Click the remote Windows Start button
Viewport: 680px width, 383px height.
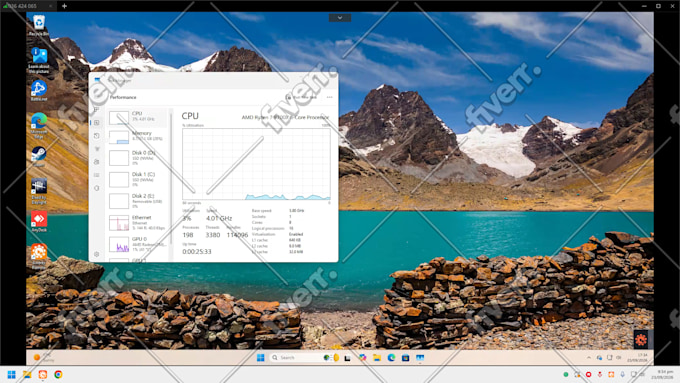pos(261,357)
